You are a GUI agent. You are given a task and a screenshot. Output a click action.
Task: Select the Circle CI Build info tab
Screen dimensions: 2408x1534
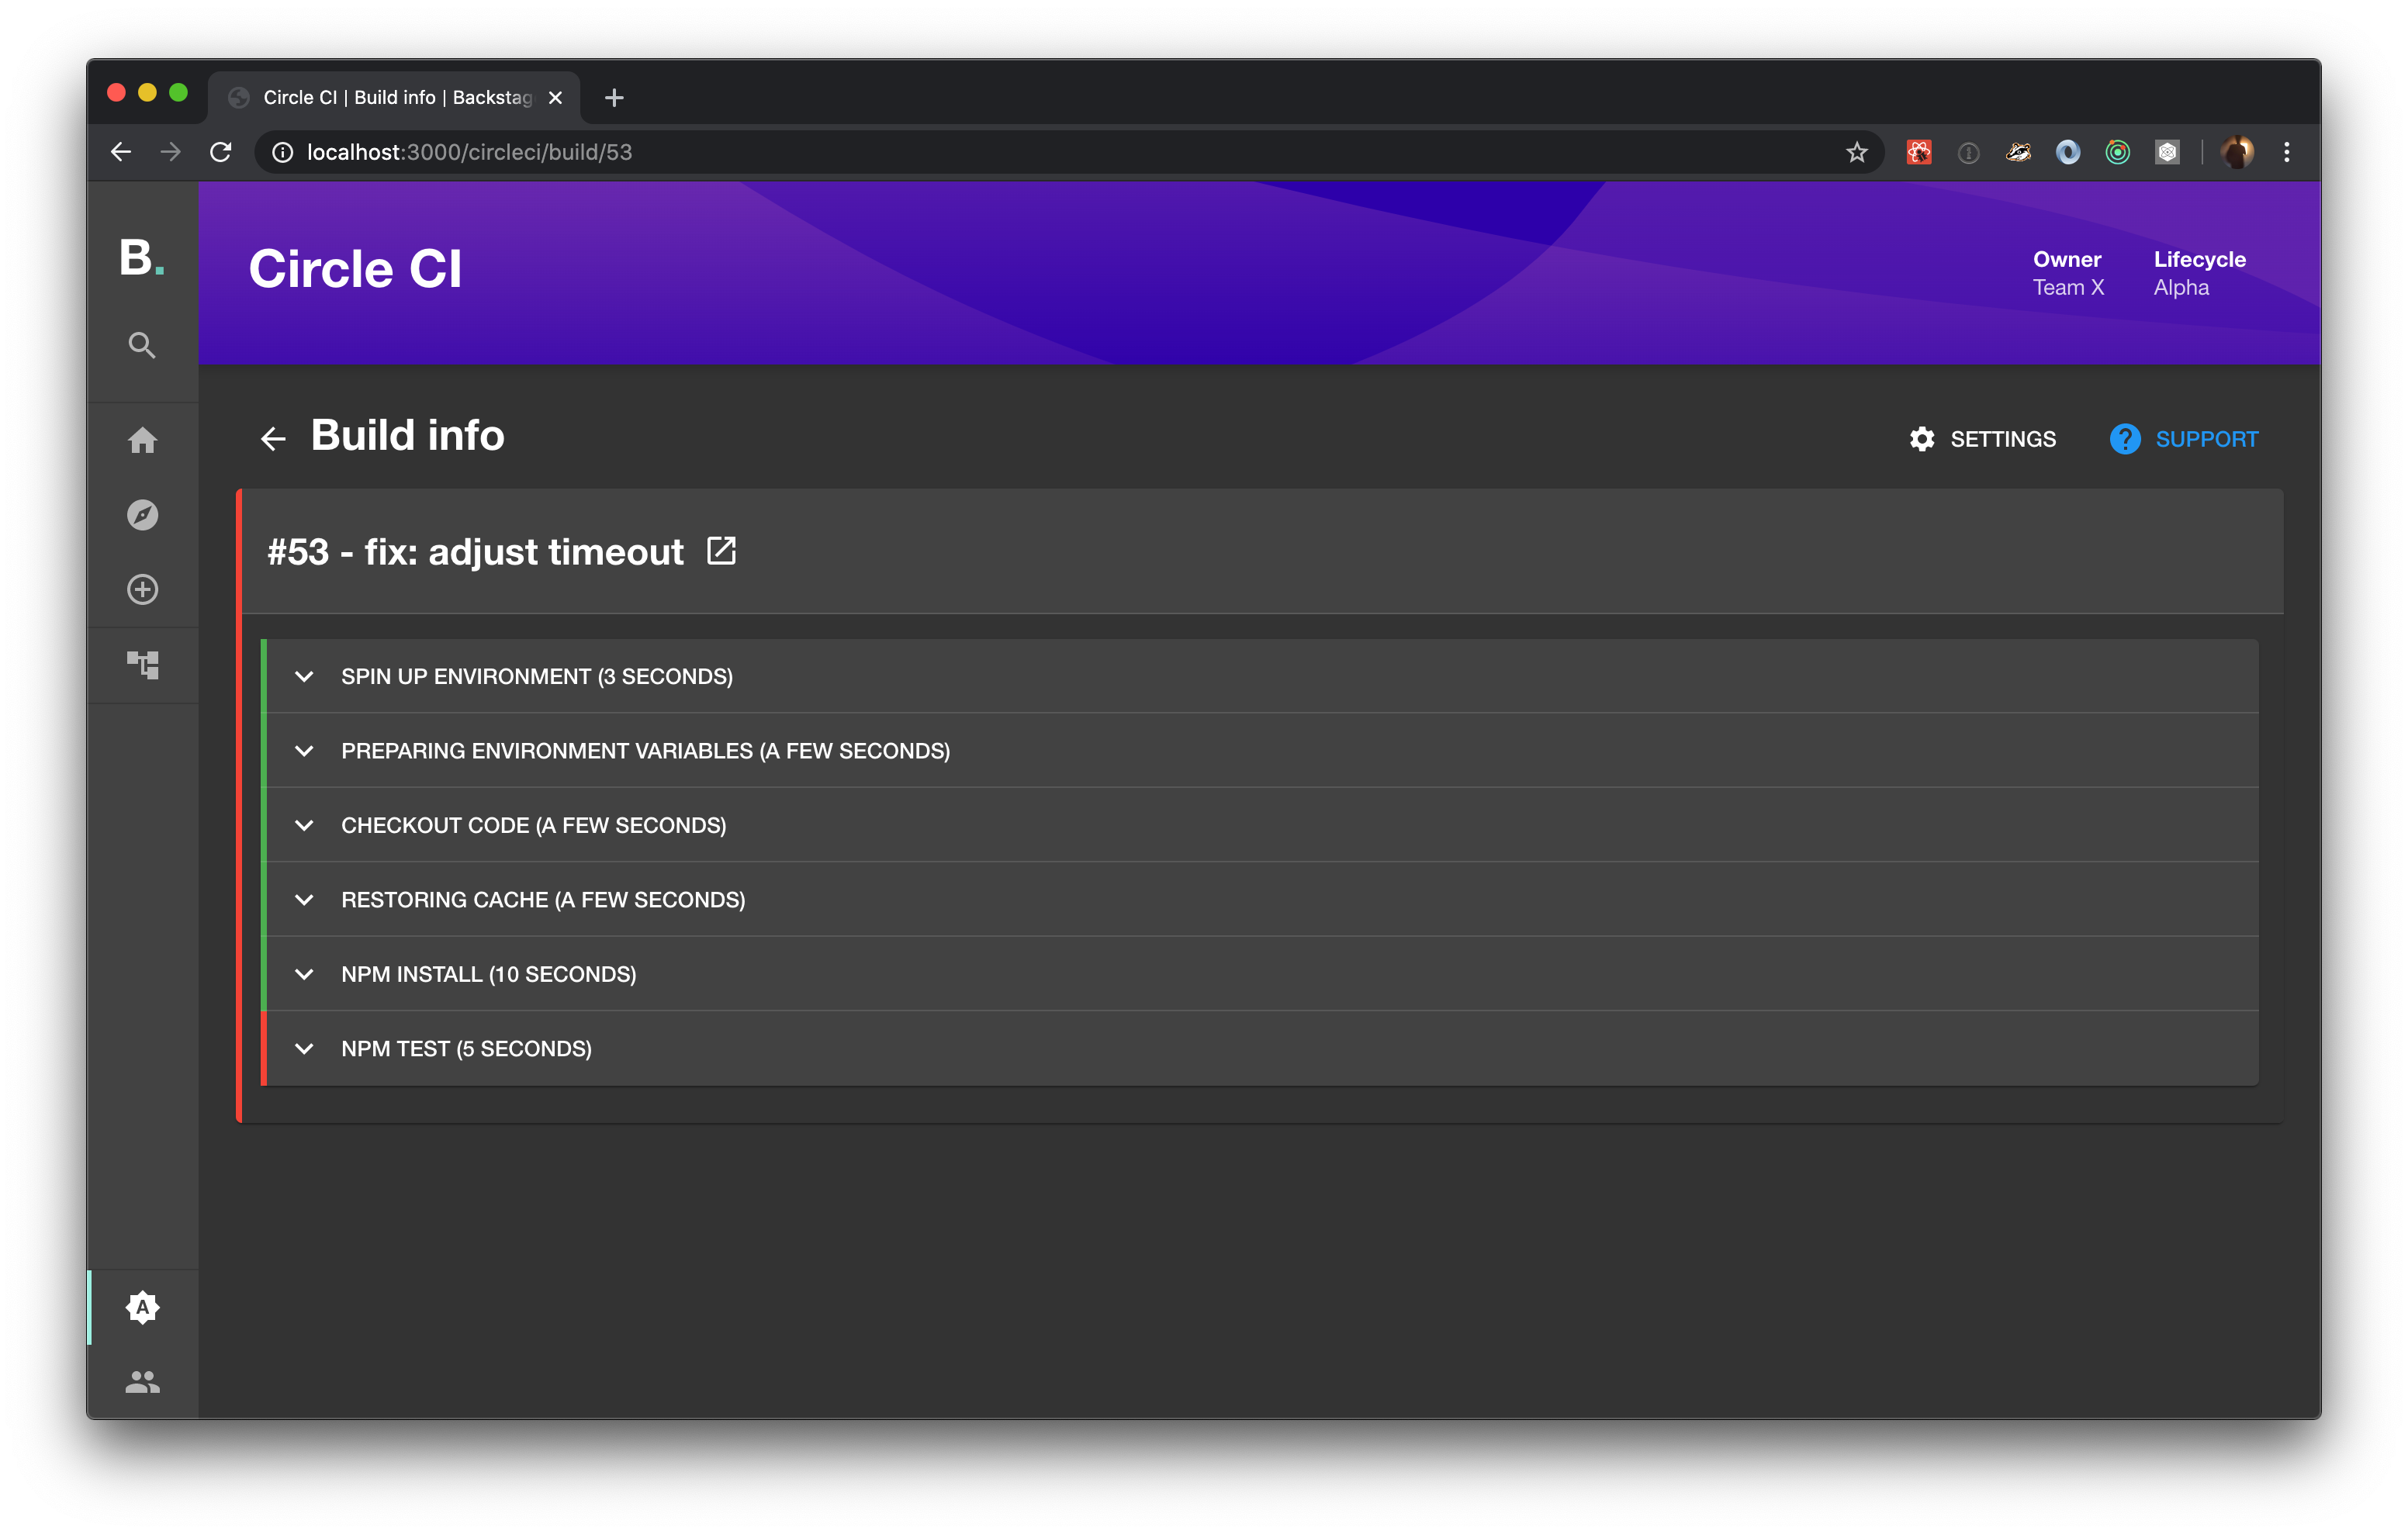tap(394, 97)
